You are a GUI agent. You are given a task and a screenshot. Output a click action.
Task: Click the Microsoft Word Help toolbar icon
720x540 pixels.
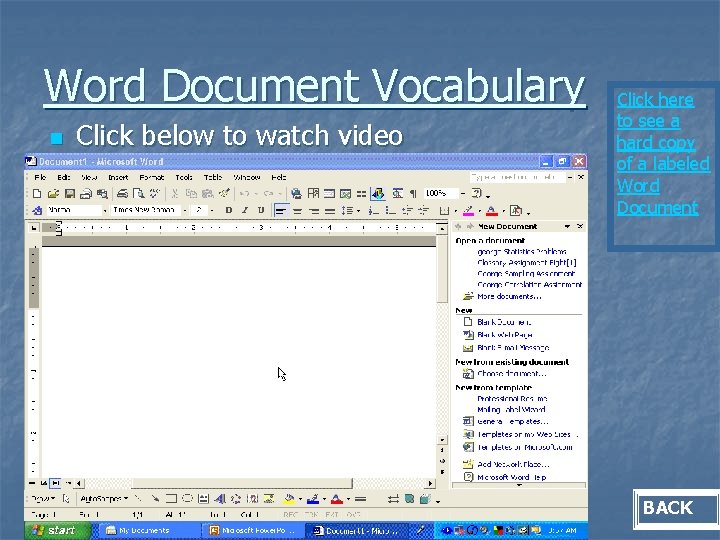(x=477, y=193)
